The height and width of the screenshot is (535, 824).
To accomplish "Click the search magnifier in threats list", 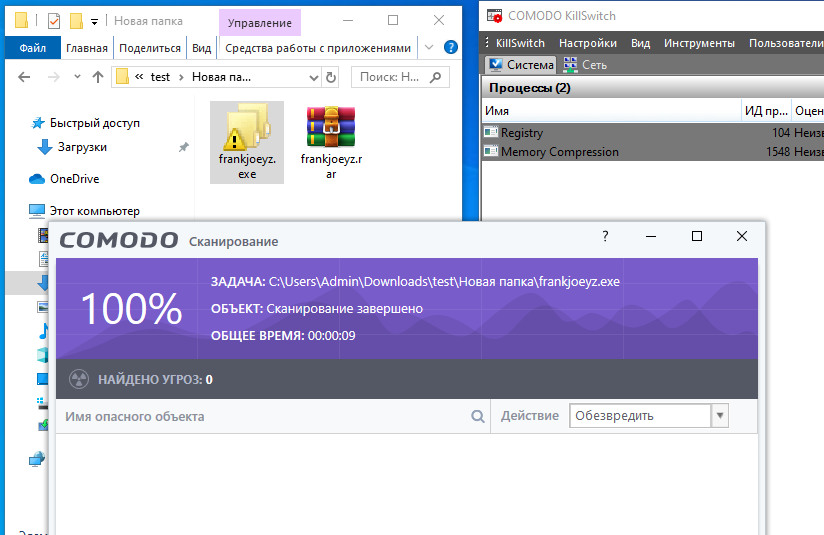I will (478, 417).
